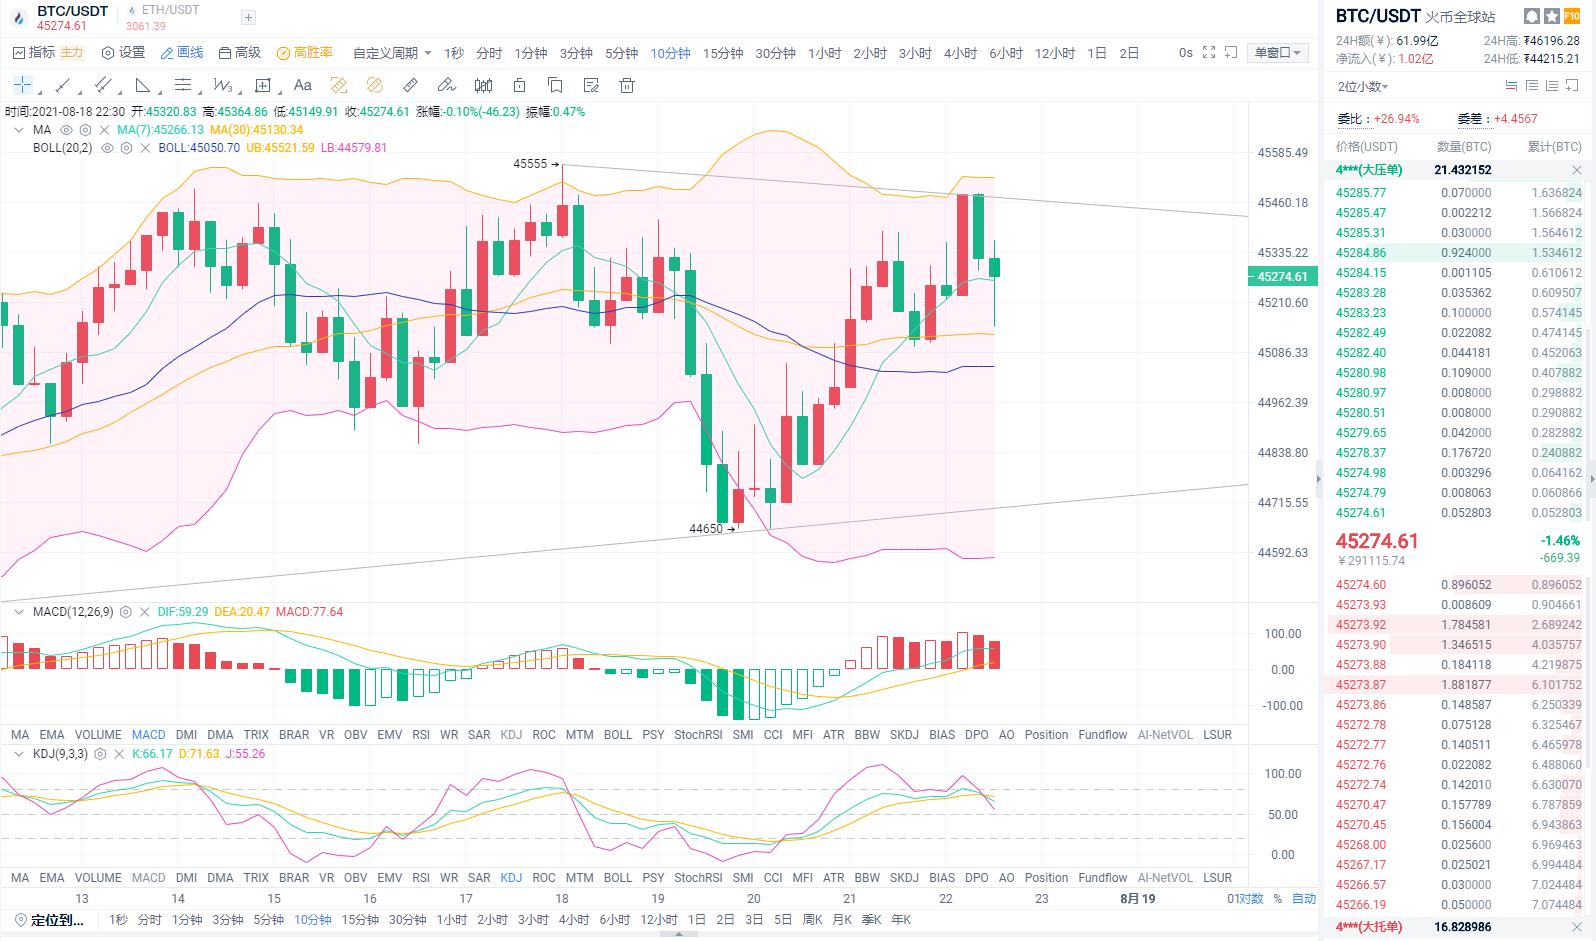Click the lock drawings icon

click(x=519, y=85)
